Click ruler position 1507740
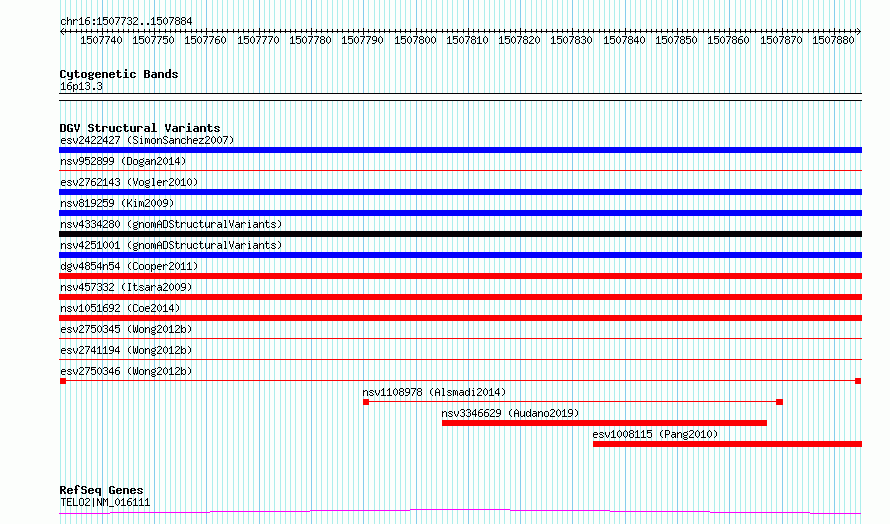 tap(101, 40)
